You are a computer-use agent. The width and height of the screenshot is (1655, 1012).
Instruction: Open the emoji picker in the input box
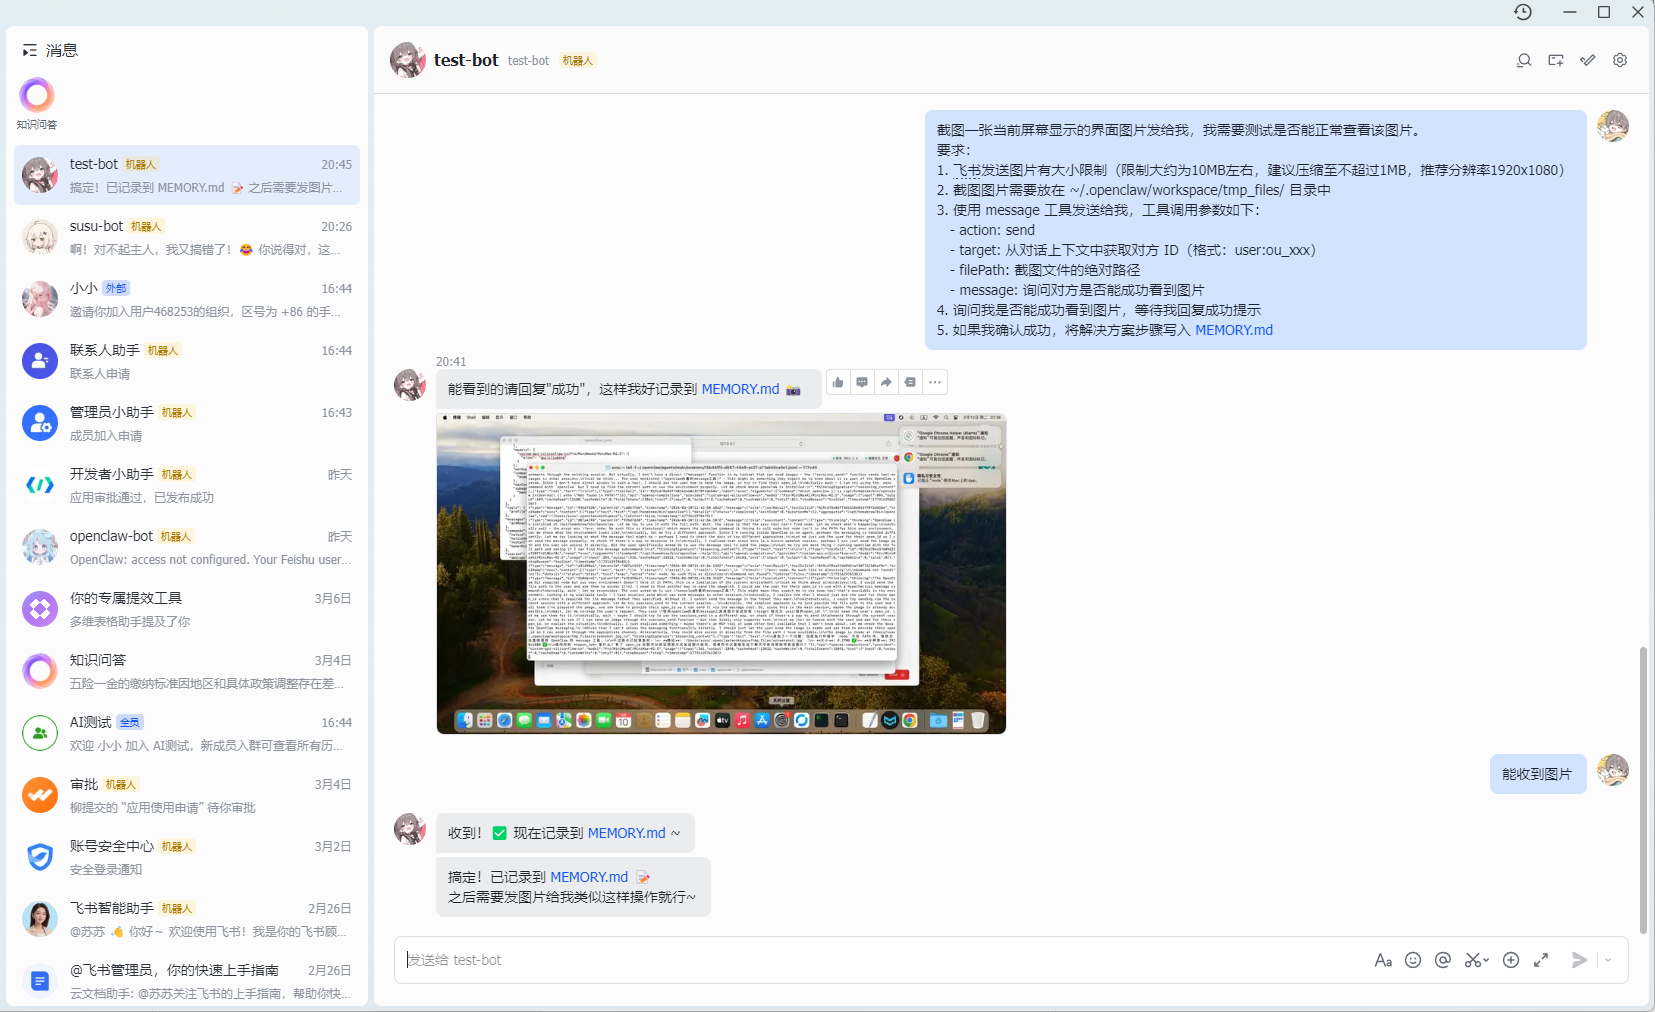pyautogui.click(x=1413, y=960)
